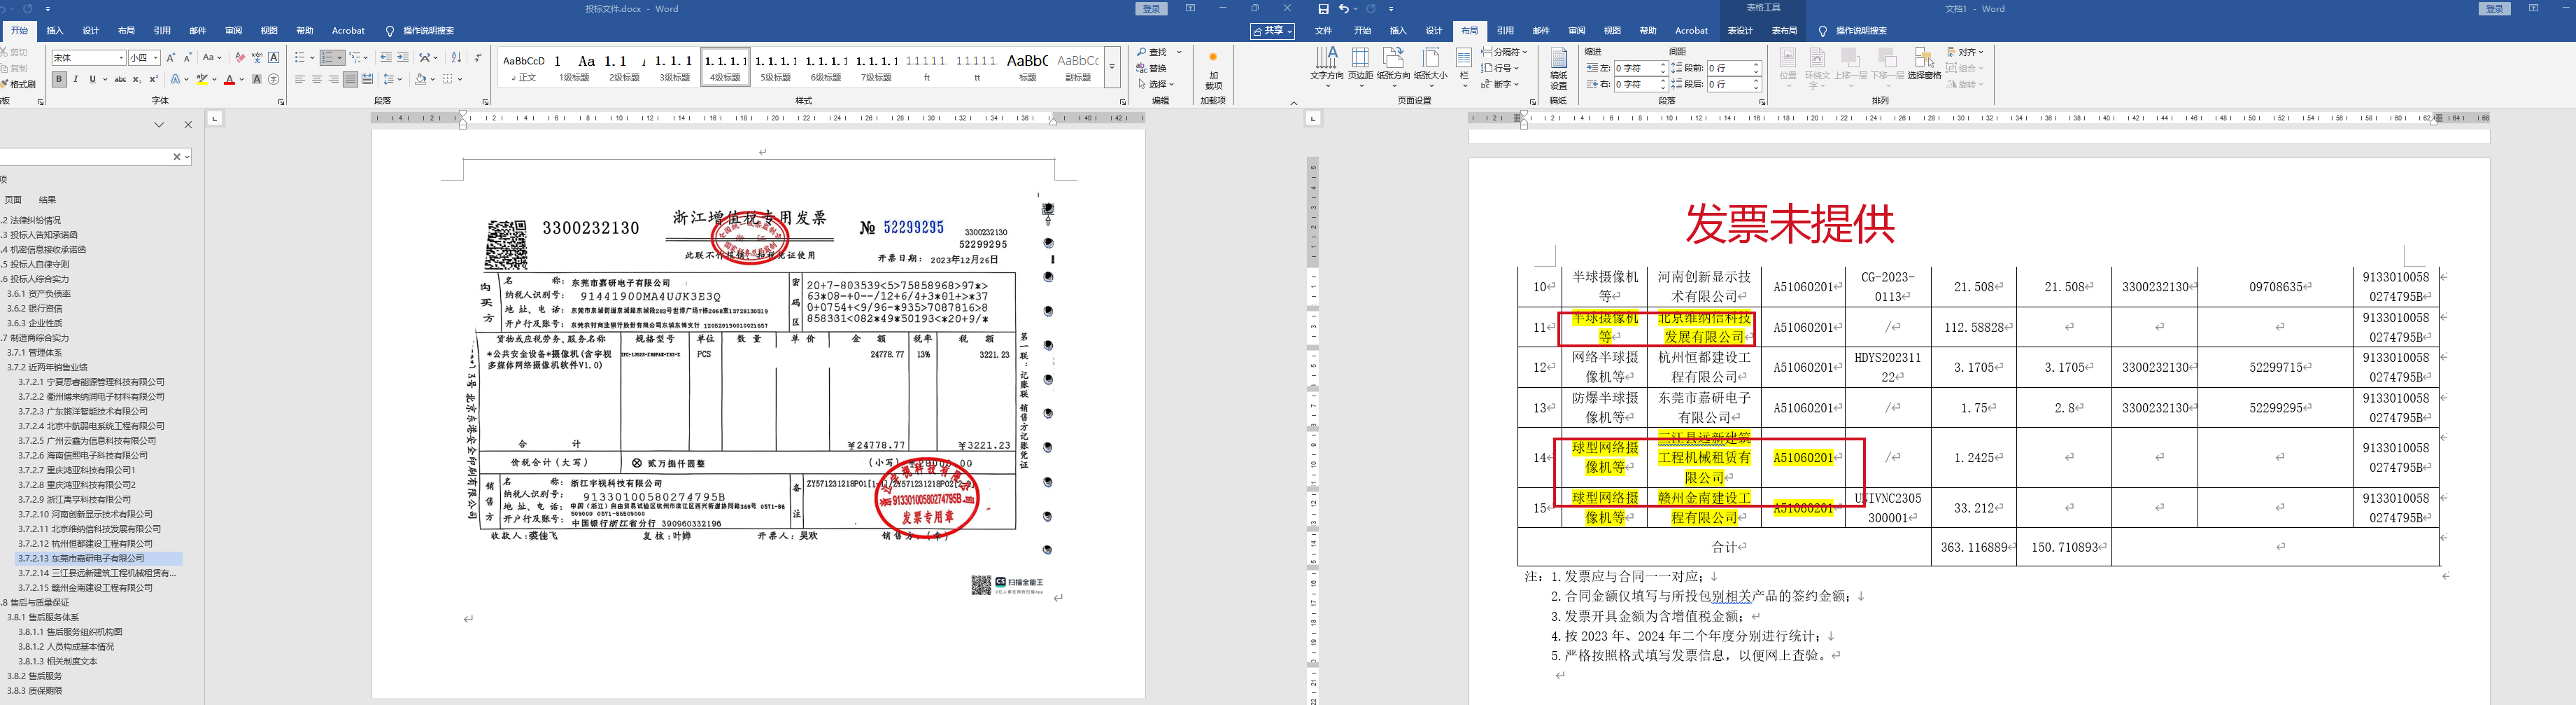Open the 审阅 tab in the left window
The width and height of the screenshot is (2576, 705).
(234, 31)
